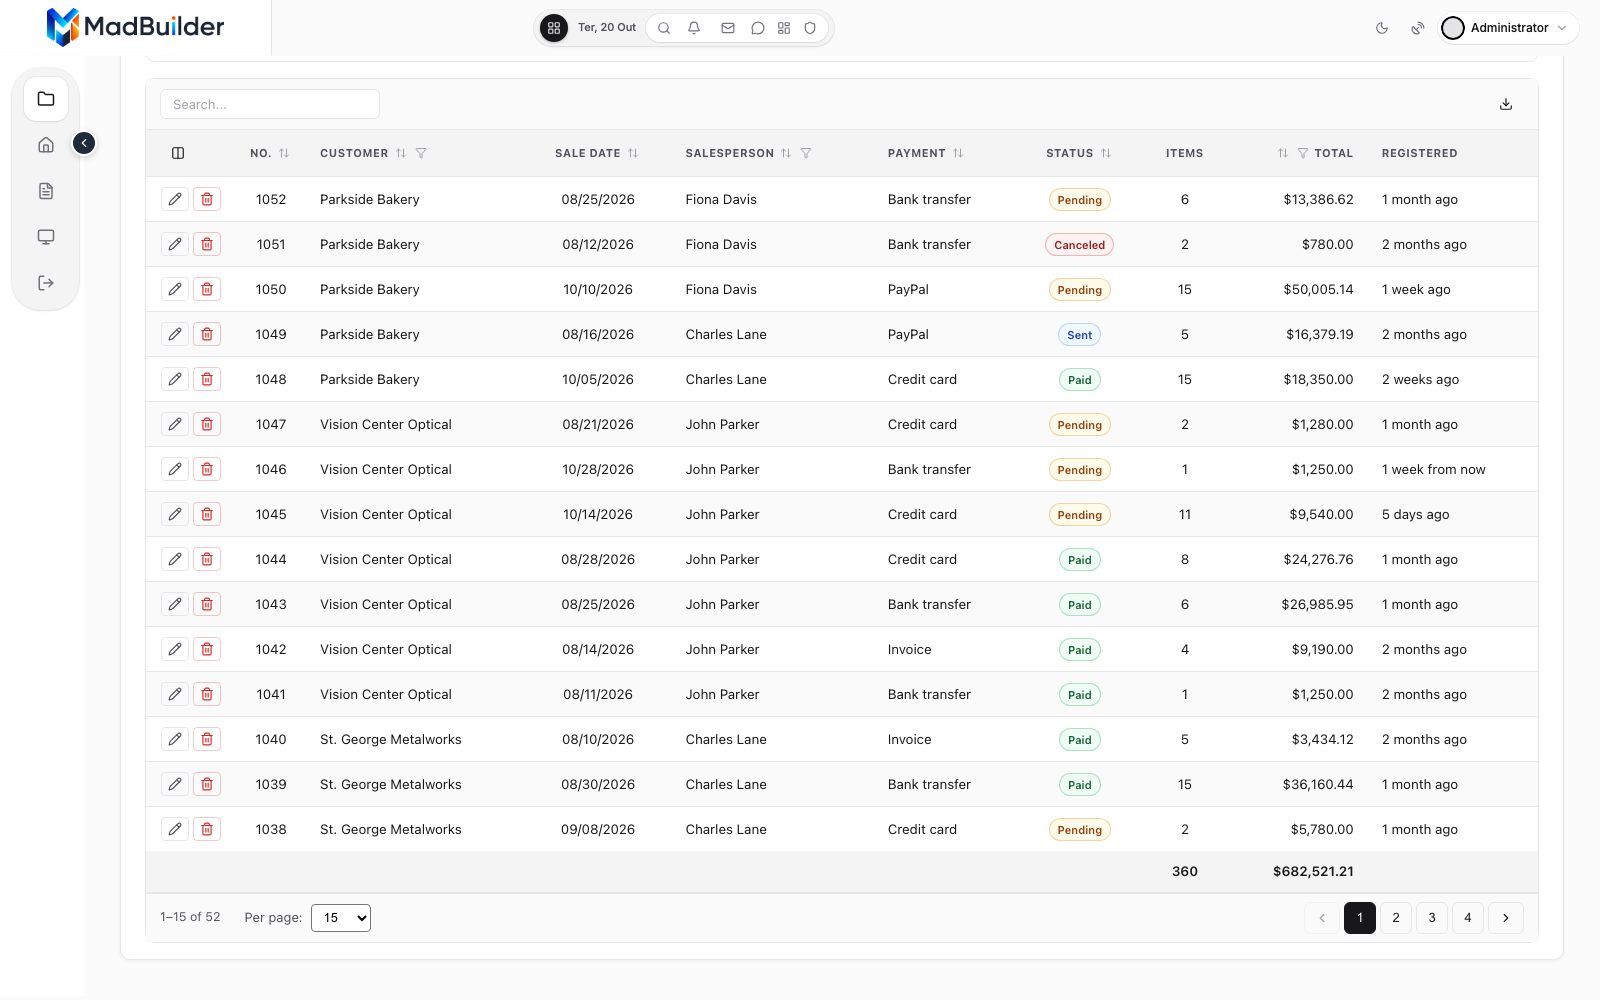
Task: Open chat bubble icon in top bar
Action: click(x=758, y=28)
